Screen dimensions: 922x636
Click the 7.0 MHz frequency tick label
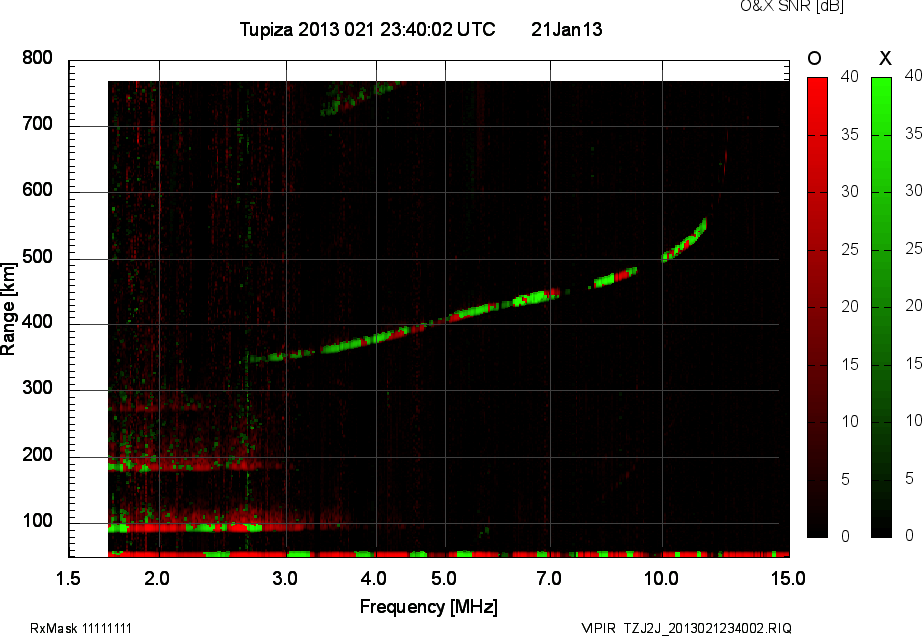pyautogui.click(x=549, y=578)
